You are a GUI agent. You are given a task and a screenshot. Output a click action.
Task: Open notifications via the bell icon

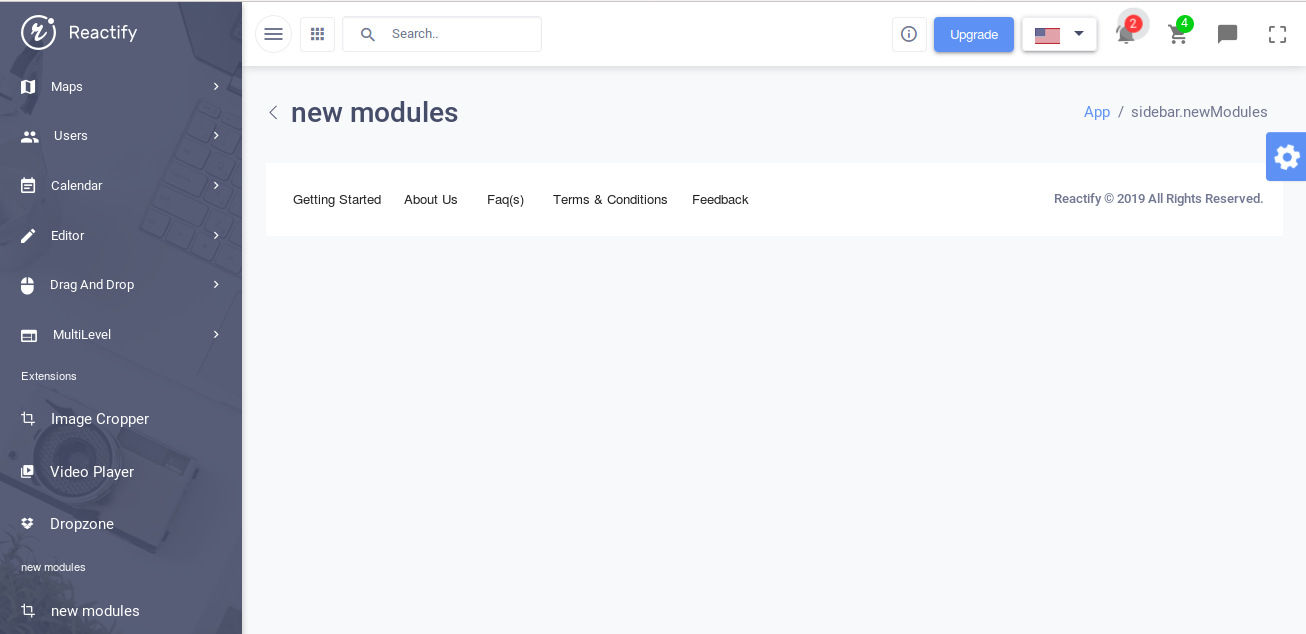1125,34
